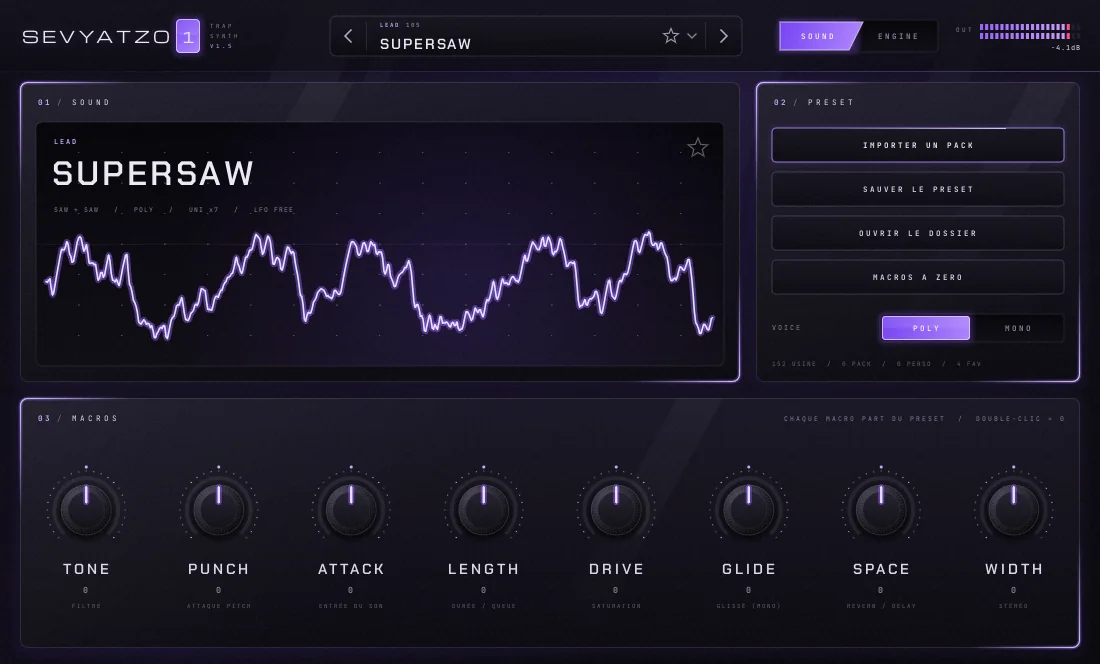The image size is (1100, 664).
Task: Click Sauver le Preset button
Action: [x=918, y=189]
